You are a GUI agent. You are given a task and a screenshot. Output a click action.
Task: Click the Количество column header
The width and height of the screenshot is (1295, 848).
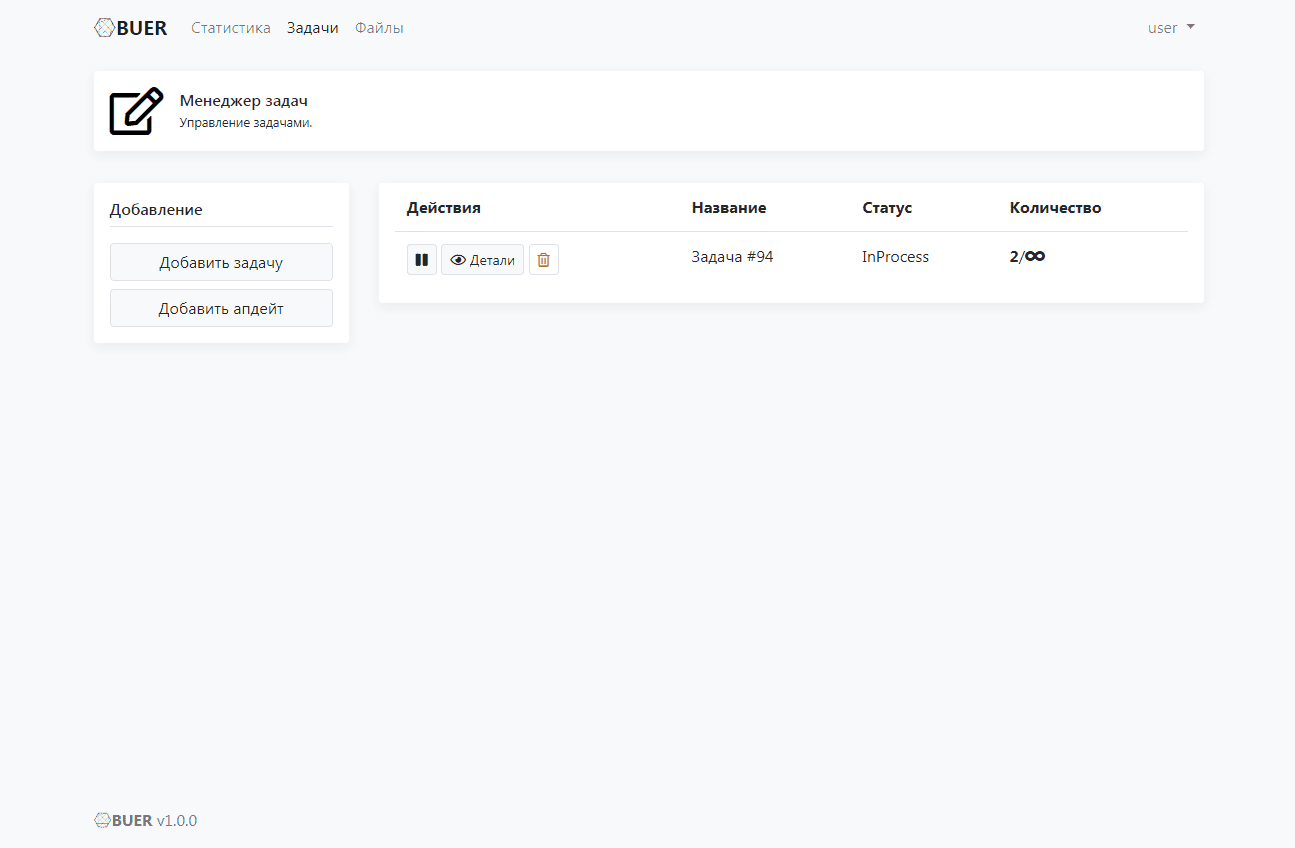(x=1056, y=208)
